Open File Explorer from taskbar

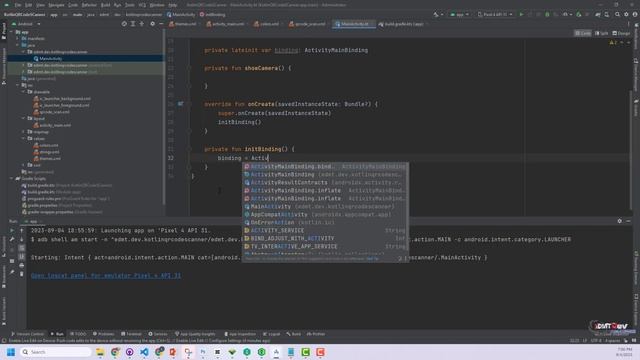[x=100, y=352]
